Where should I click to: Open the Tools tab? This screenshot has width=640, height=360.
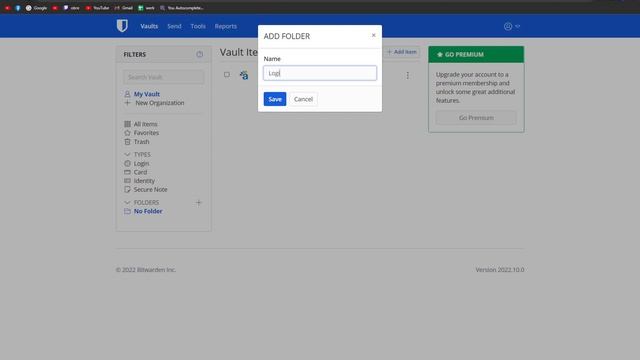point(198,26)
